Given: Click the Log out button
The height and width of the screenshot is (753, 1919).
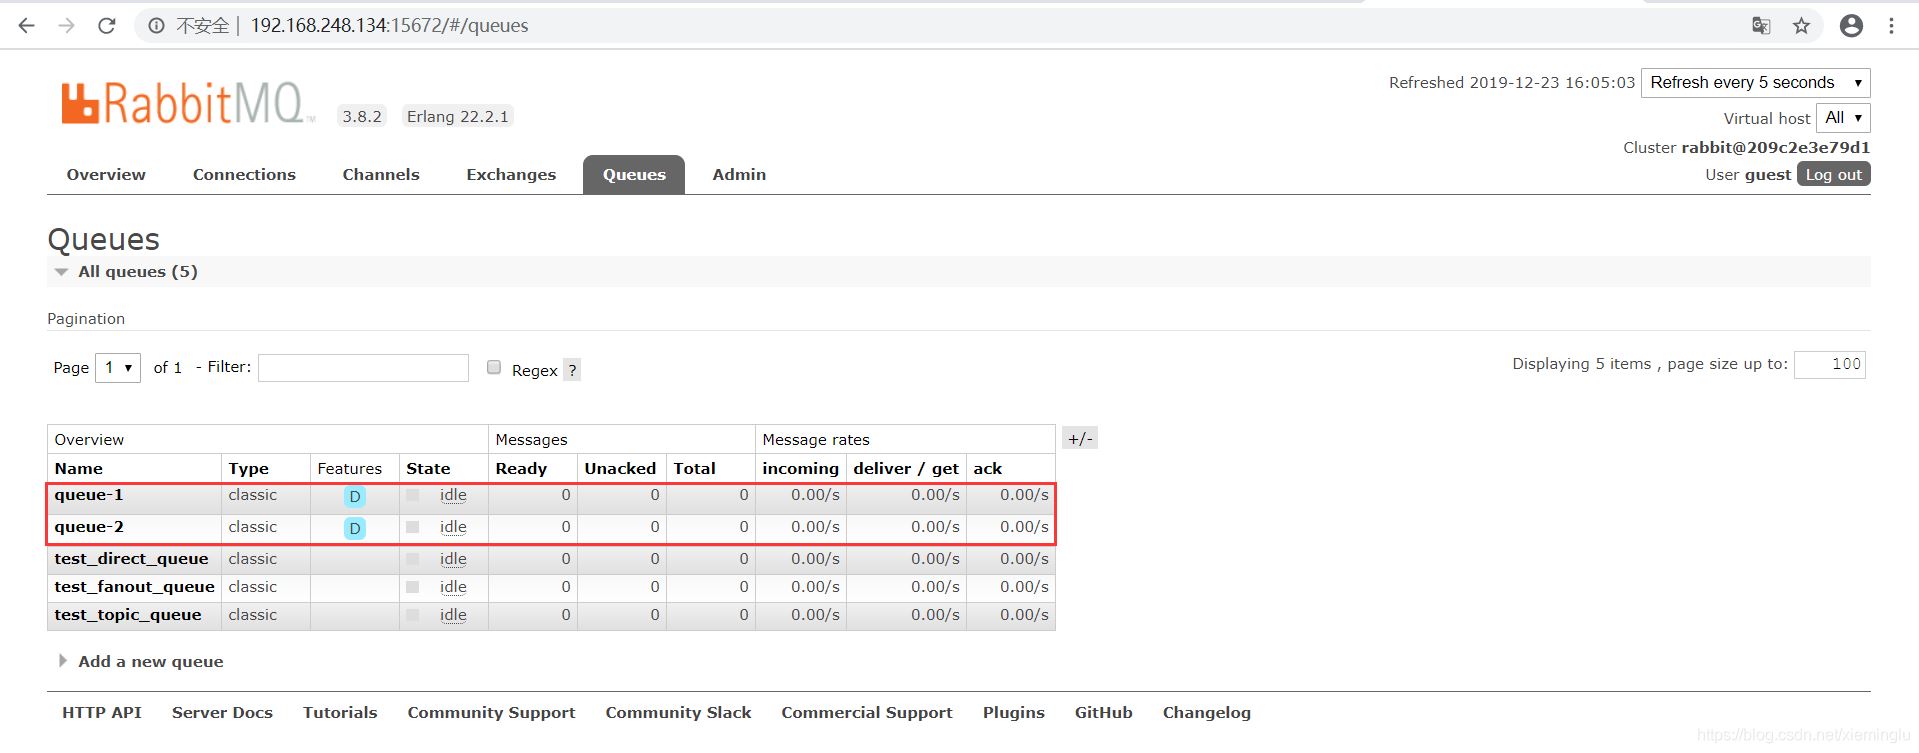Looking at the screenshot, I should point(1833,174).
